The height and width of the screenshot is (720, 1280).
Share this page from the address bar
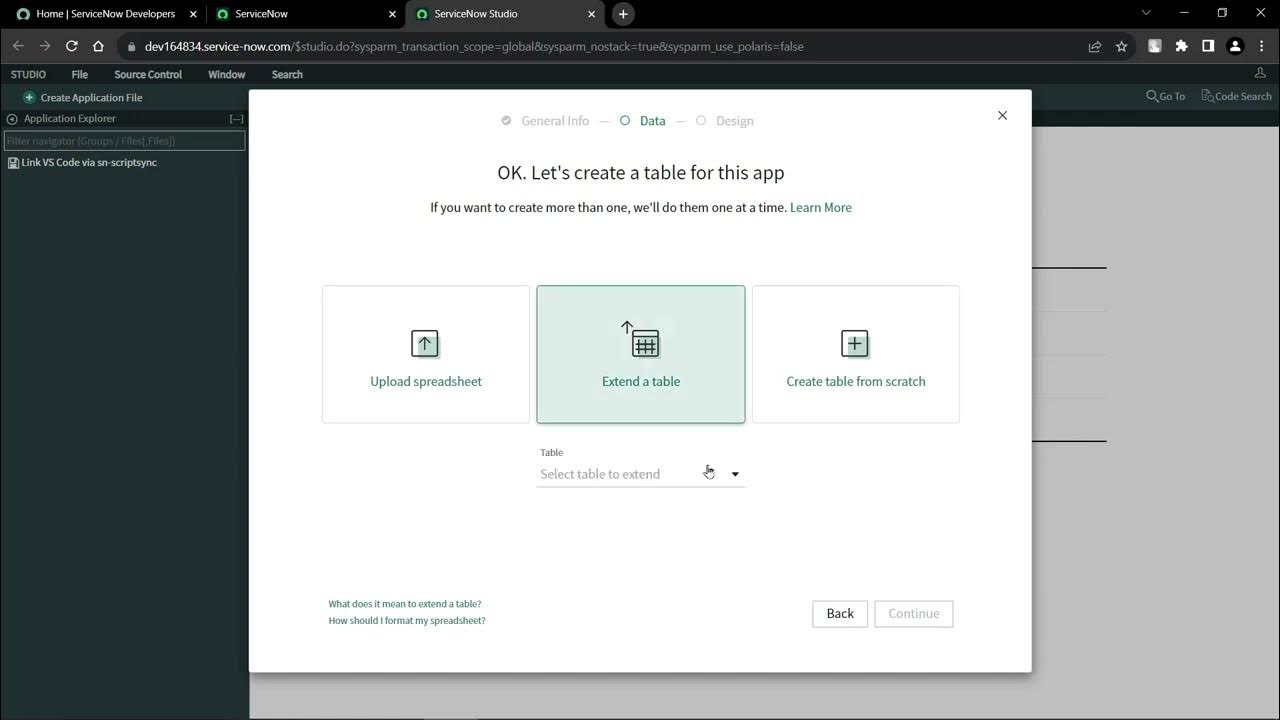tap(1095, 46)
